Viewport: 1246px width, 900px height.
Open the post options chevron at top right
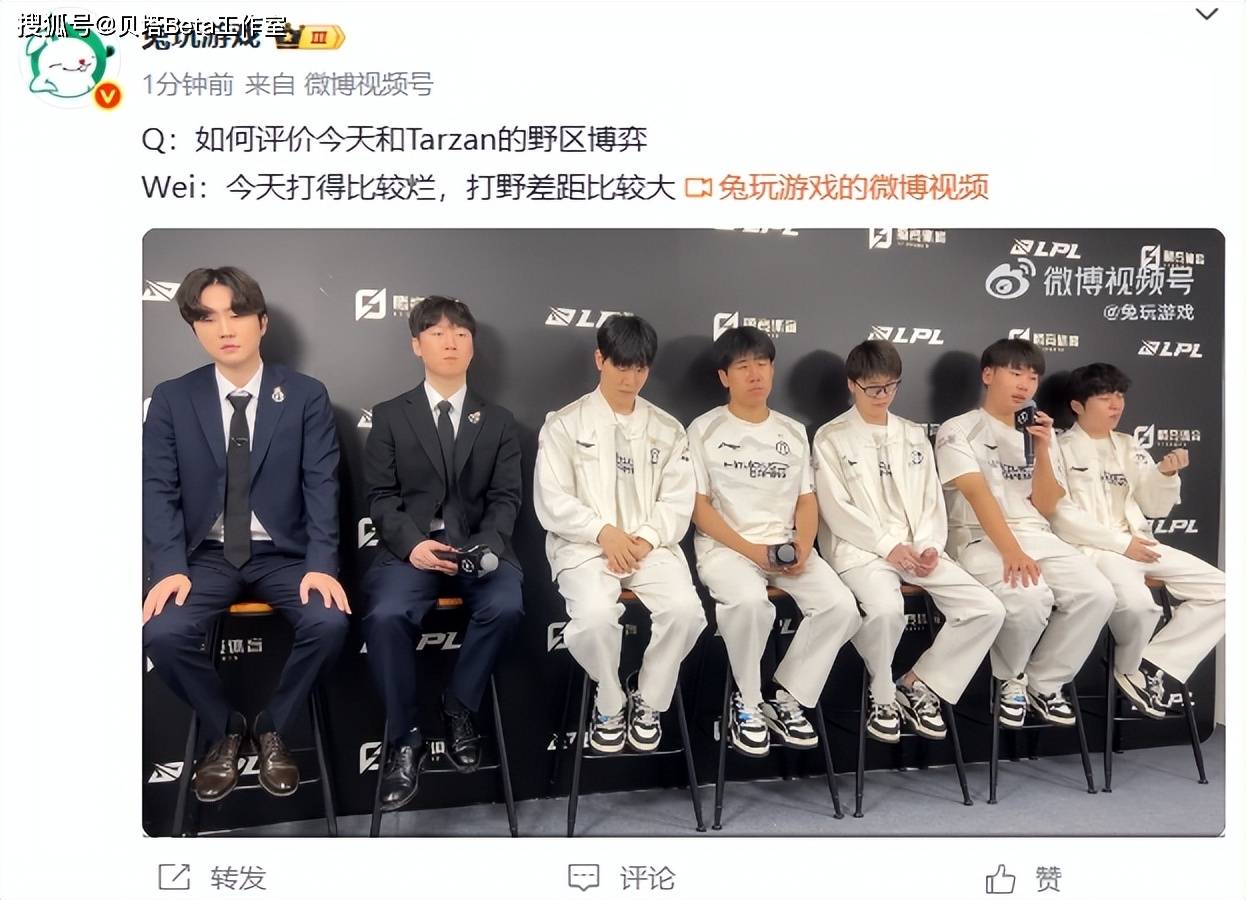pos(1207,14)
